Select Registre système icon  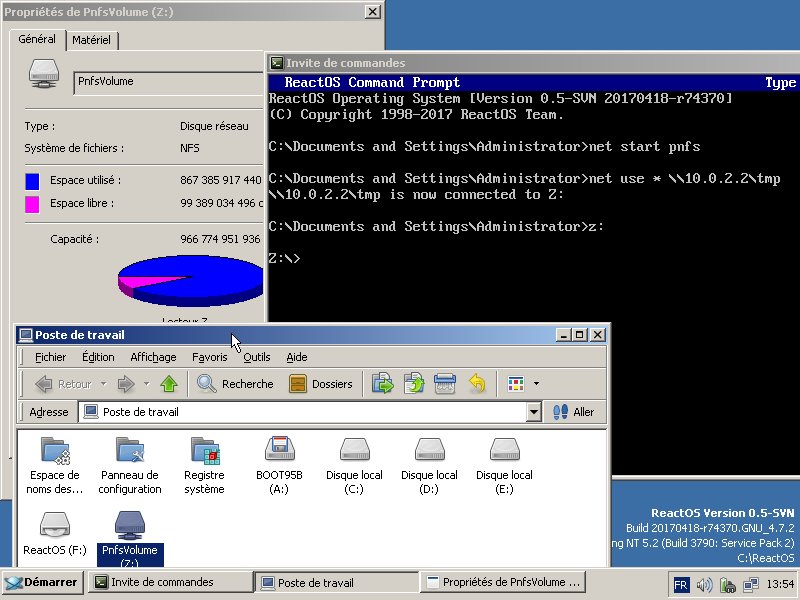pyautogui.click(x=204, y=466)
